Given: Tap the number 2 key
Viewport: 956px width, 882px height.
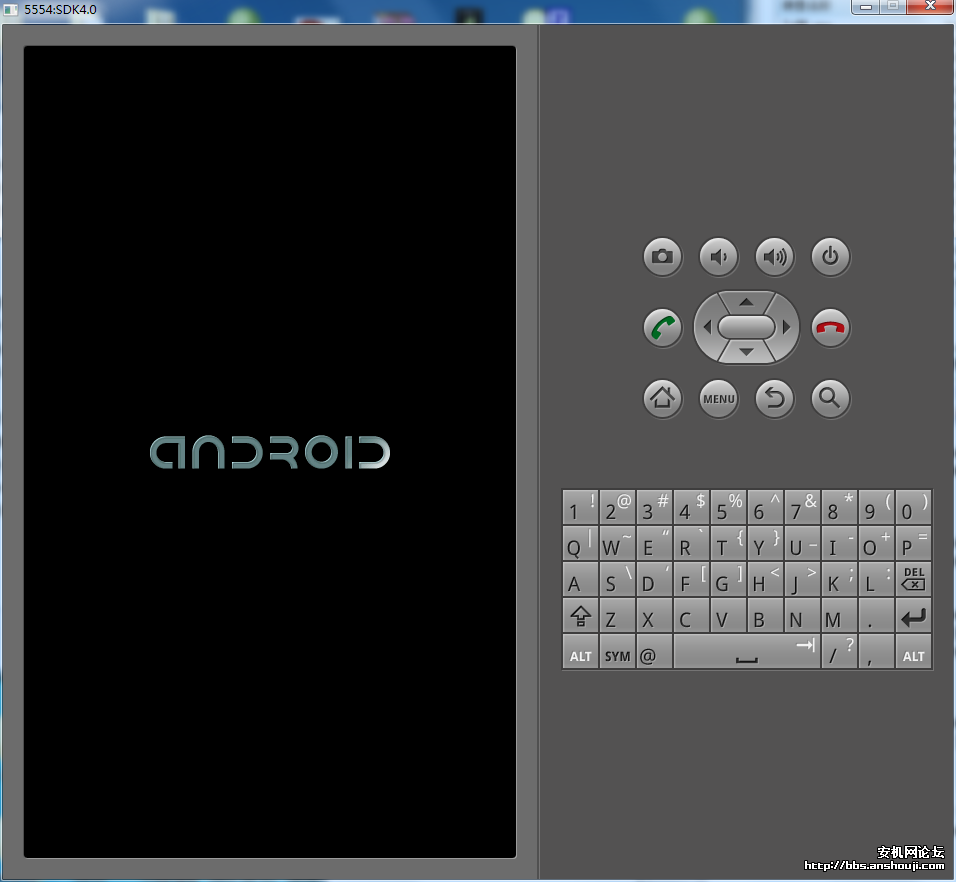Looking at the screenshot, I should point(618,507).
